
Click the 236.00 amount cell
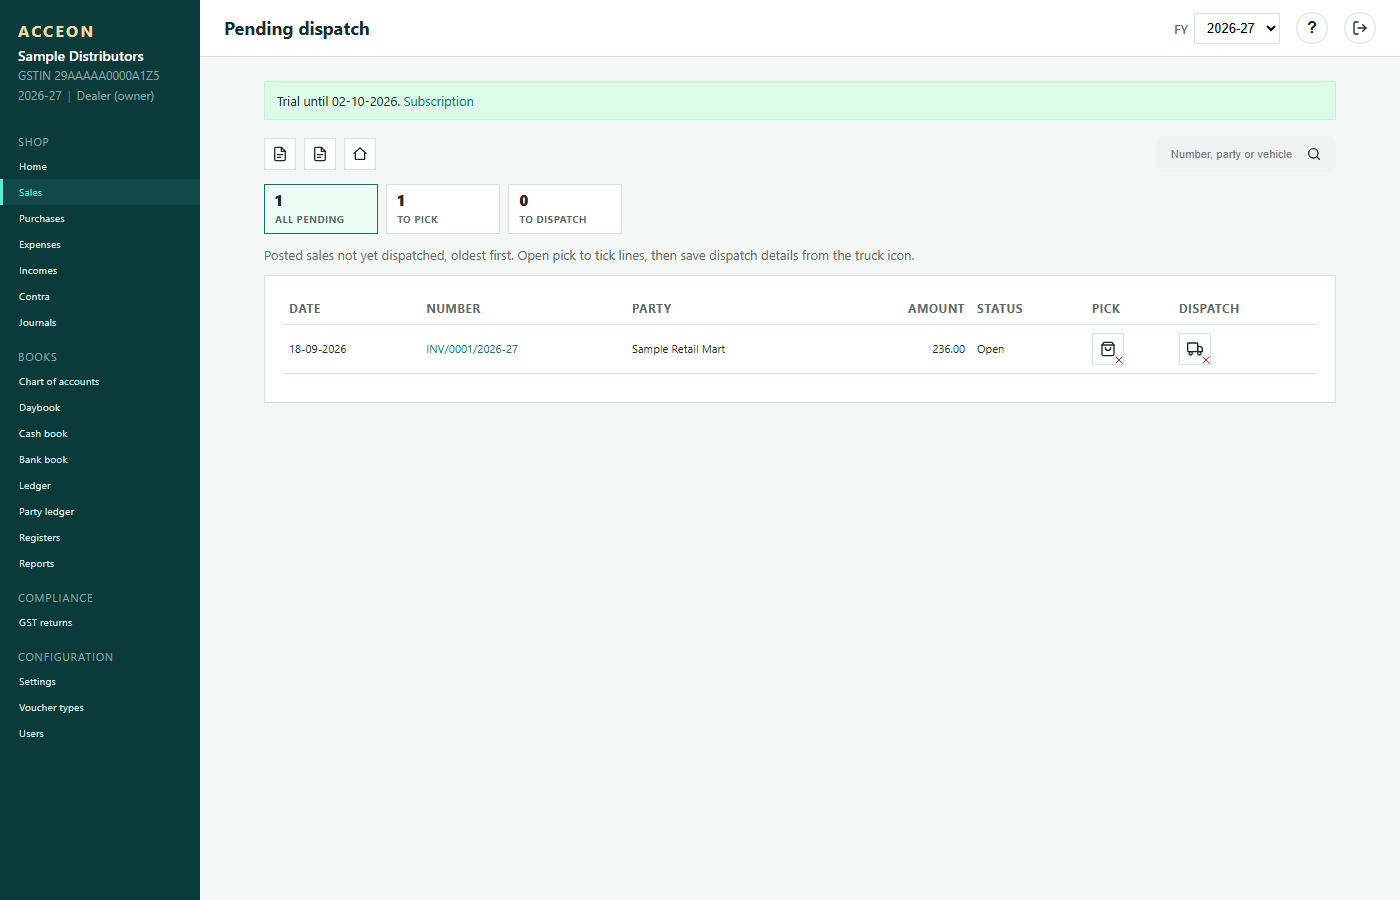(948, 349)
